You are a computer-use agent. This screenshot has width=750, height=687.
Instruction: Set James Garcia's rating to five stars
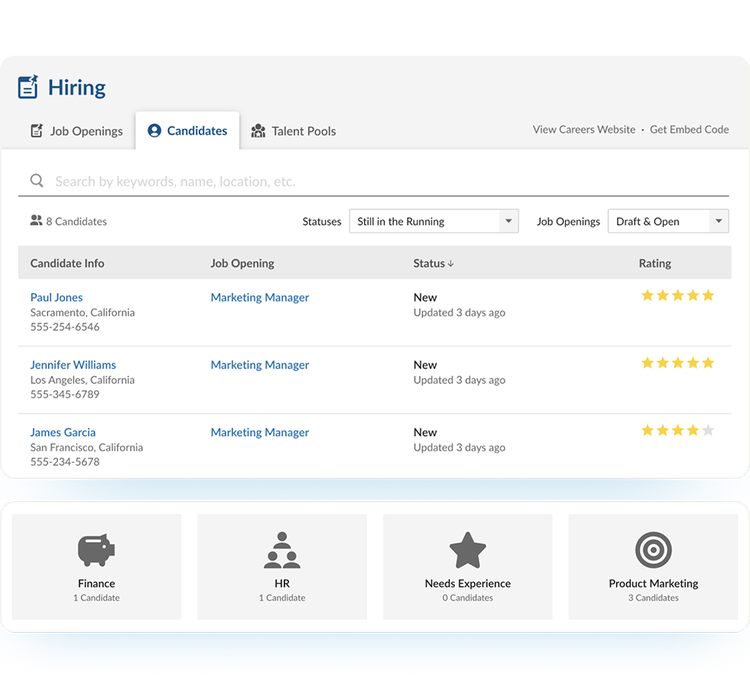pos(708,431)
